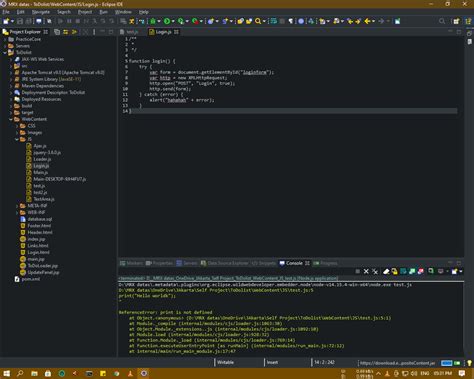This screenshot has width=474, height=379.
Task: Click the green Debug bug icon
Action: (153, 21)
